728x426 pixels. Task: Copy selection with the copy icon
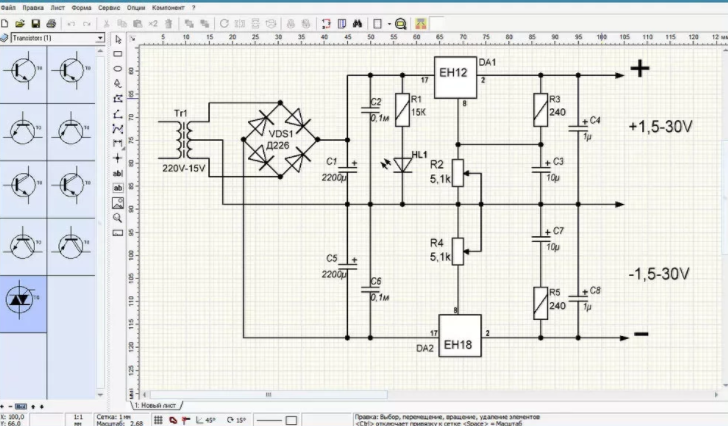[122, 23]
